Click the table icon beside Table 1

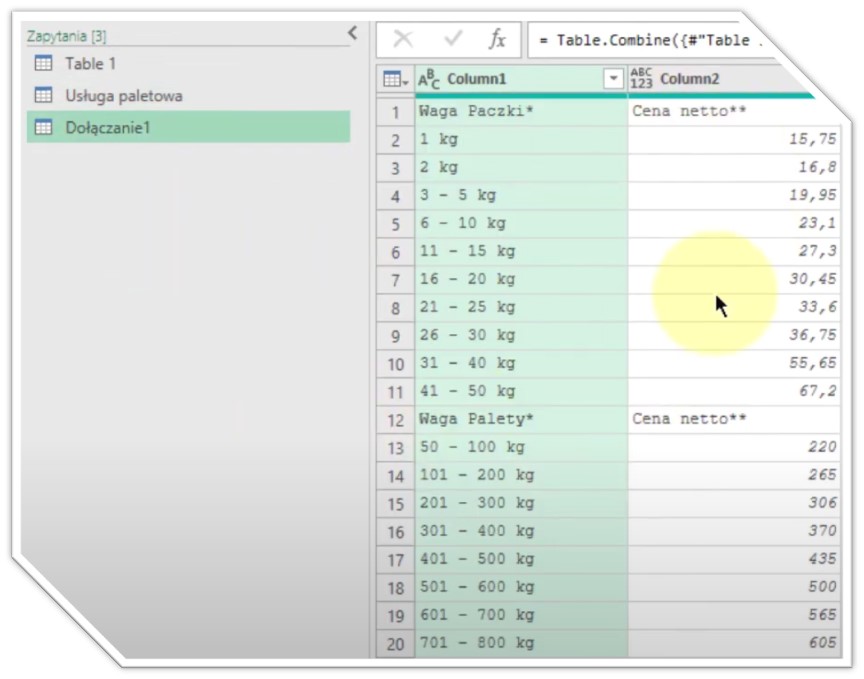coord(43,64)
